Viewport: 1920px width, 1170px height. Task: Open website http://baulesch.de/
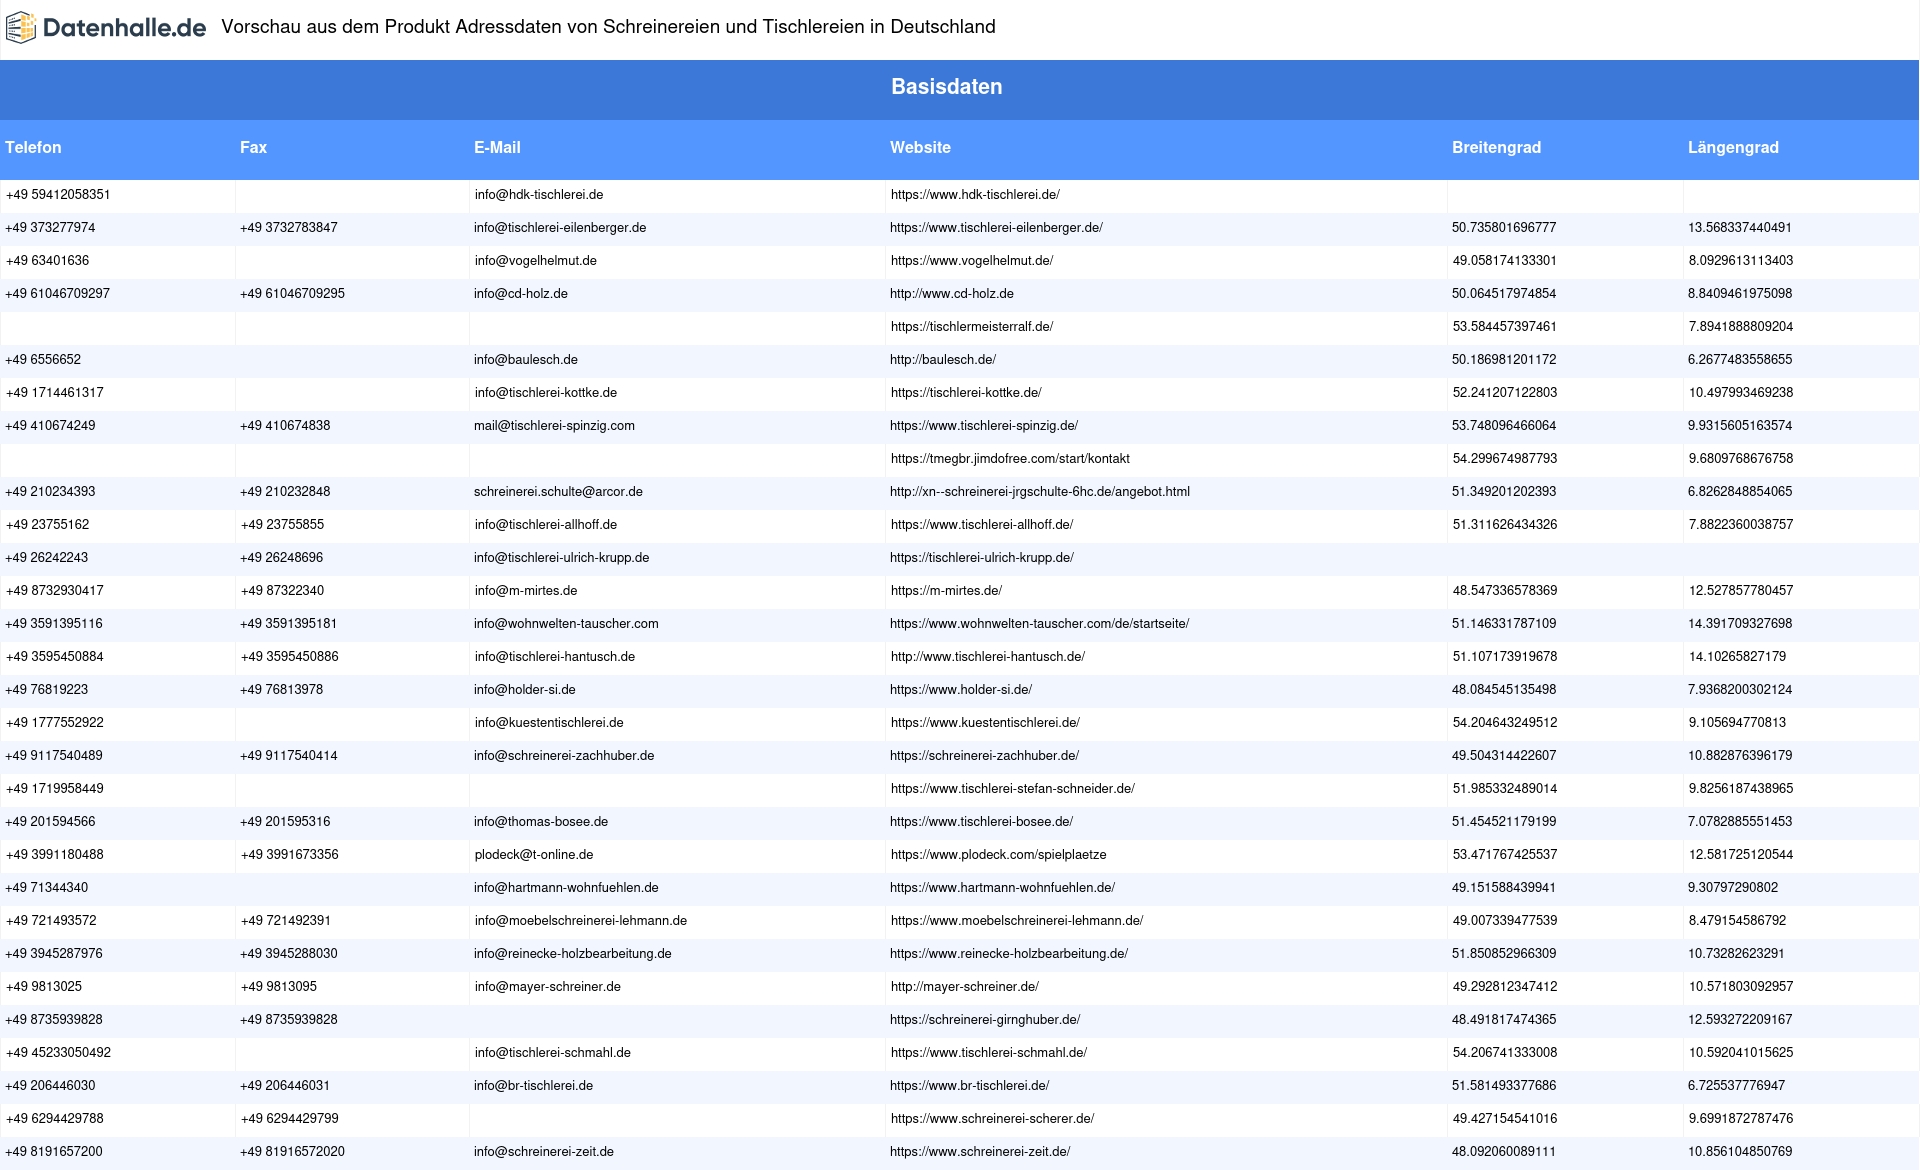[943, 360]
